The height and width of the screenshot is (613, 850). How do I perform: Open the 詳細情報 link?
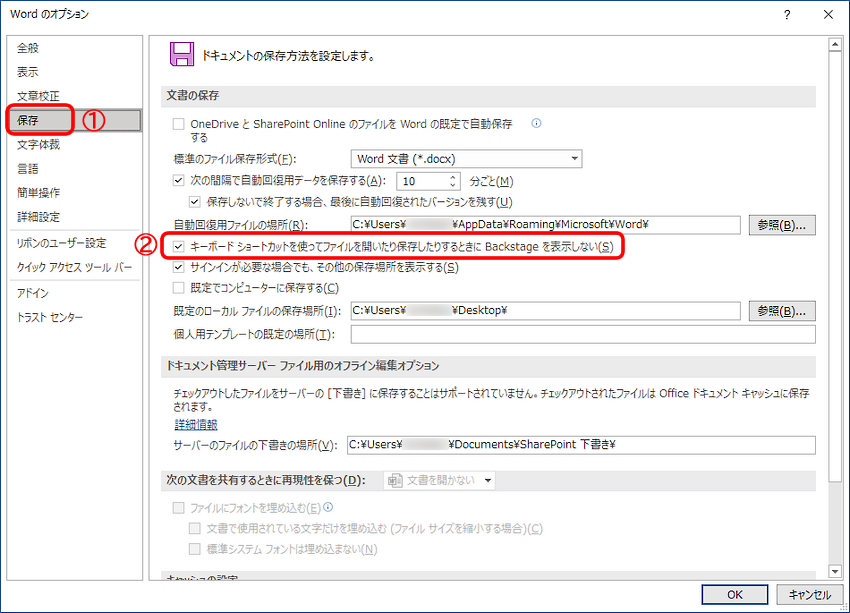pos(195,425)
